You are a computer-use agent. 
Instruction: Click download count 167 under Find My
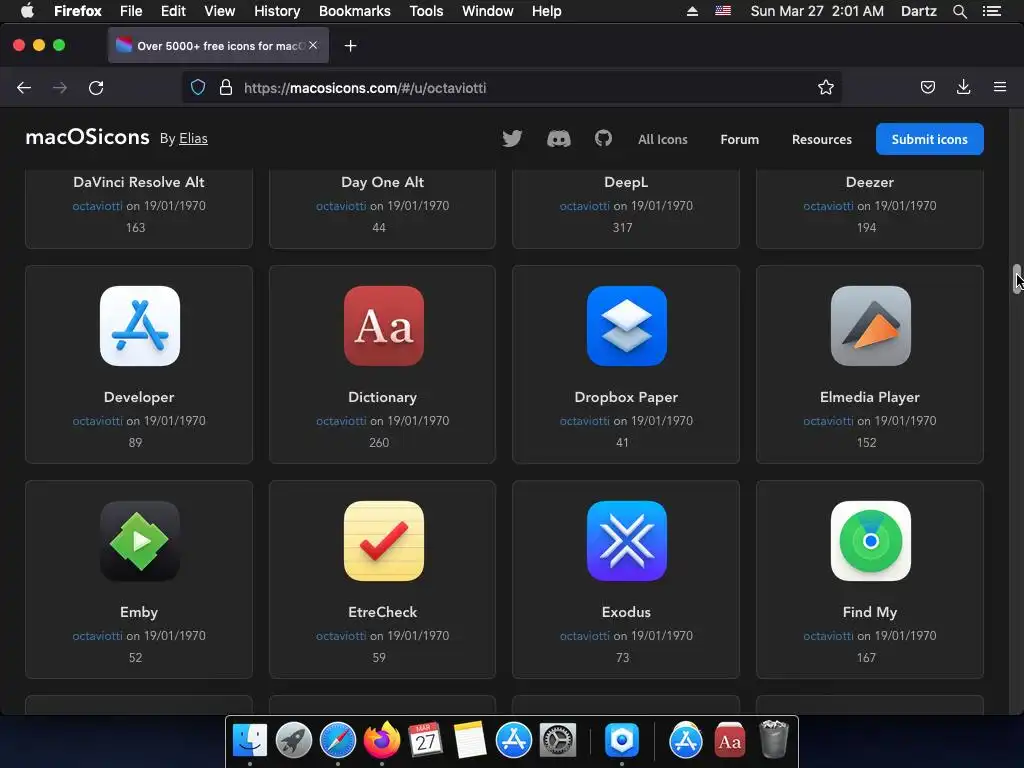pos(866,657)
